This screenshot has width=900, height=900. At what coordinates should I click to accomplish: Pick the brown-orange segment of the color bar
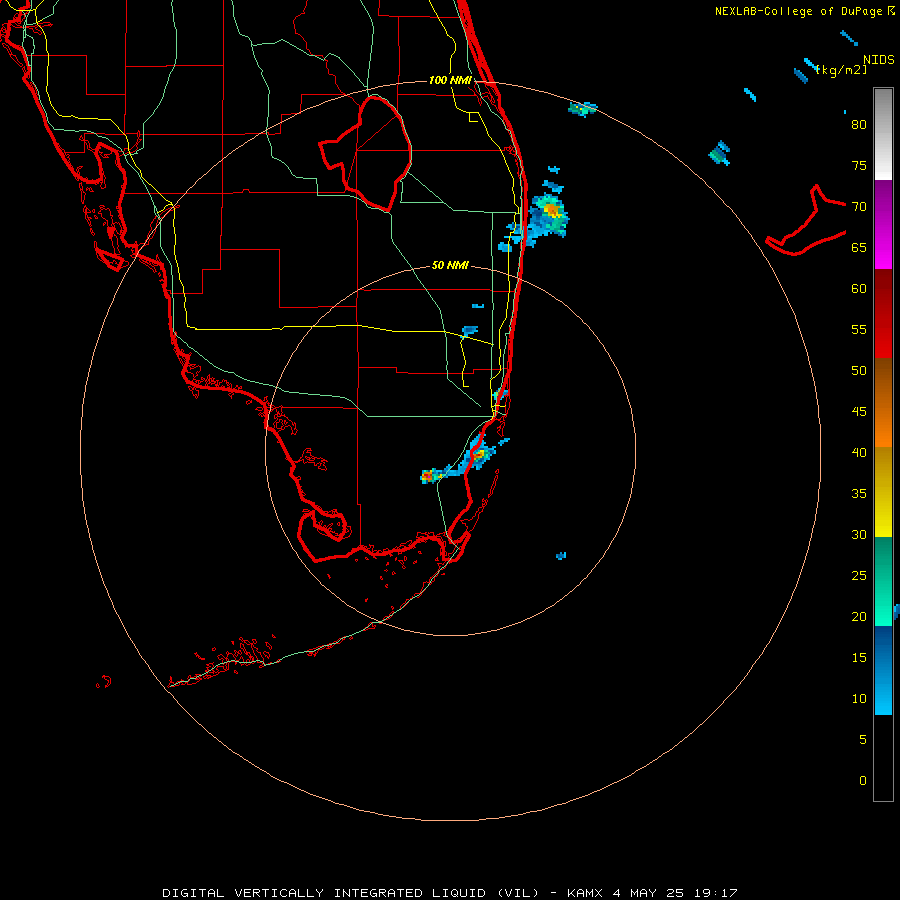(x=883, y=402)
